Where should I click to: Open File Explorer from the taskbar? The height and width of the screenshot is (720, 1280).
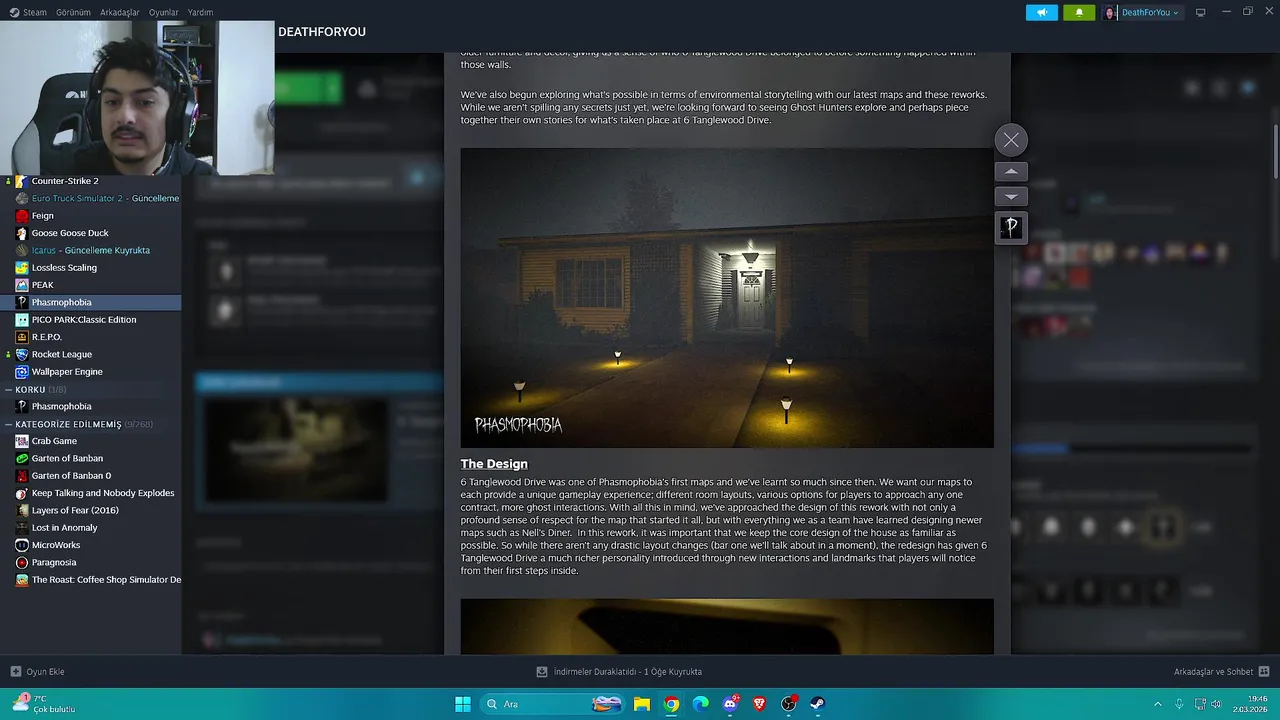(642, 704)
